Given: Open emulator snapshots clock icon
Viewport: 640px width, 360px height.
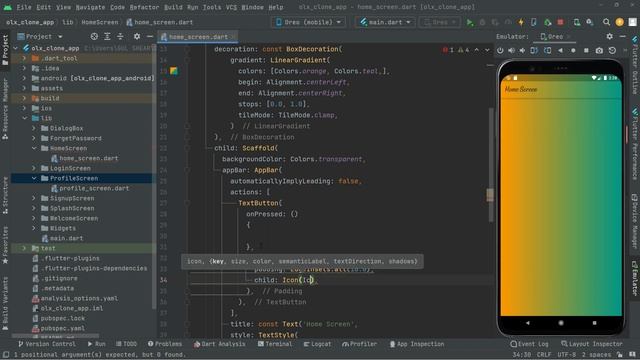Looking at the screenshot, I should [612, 51].
